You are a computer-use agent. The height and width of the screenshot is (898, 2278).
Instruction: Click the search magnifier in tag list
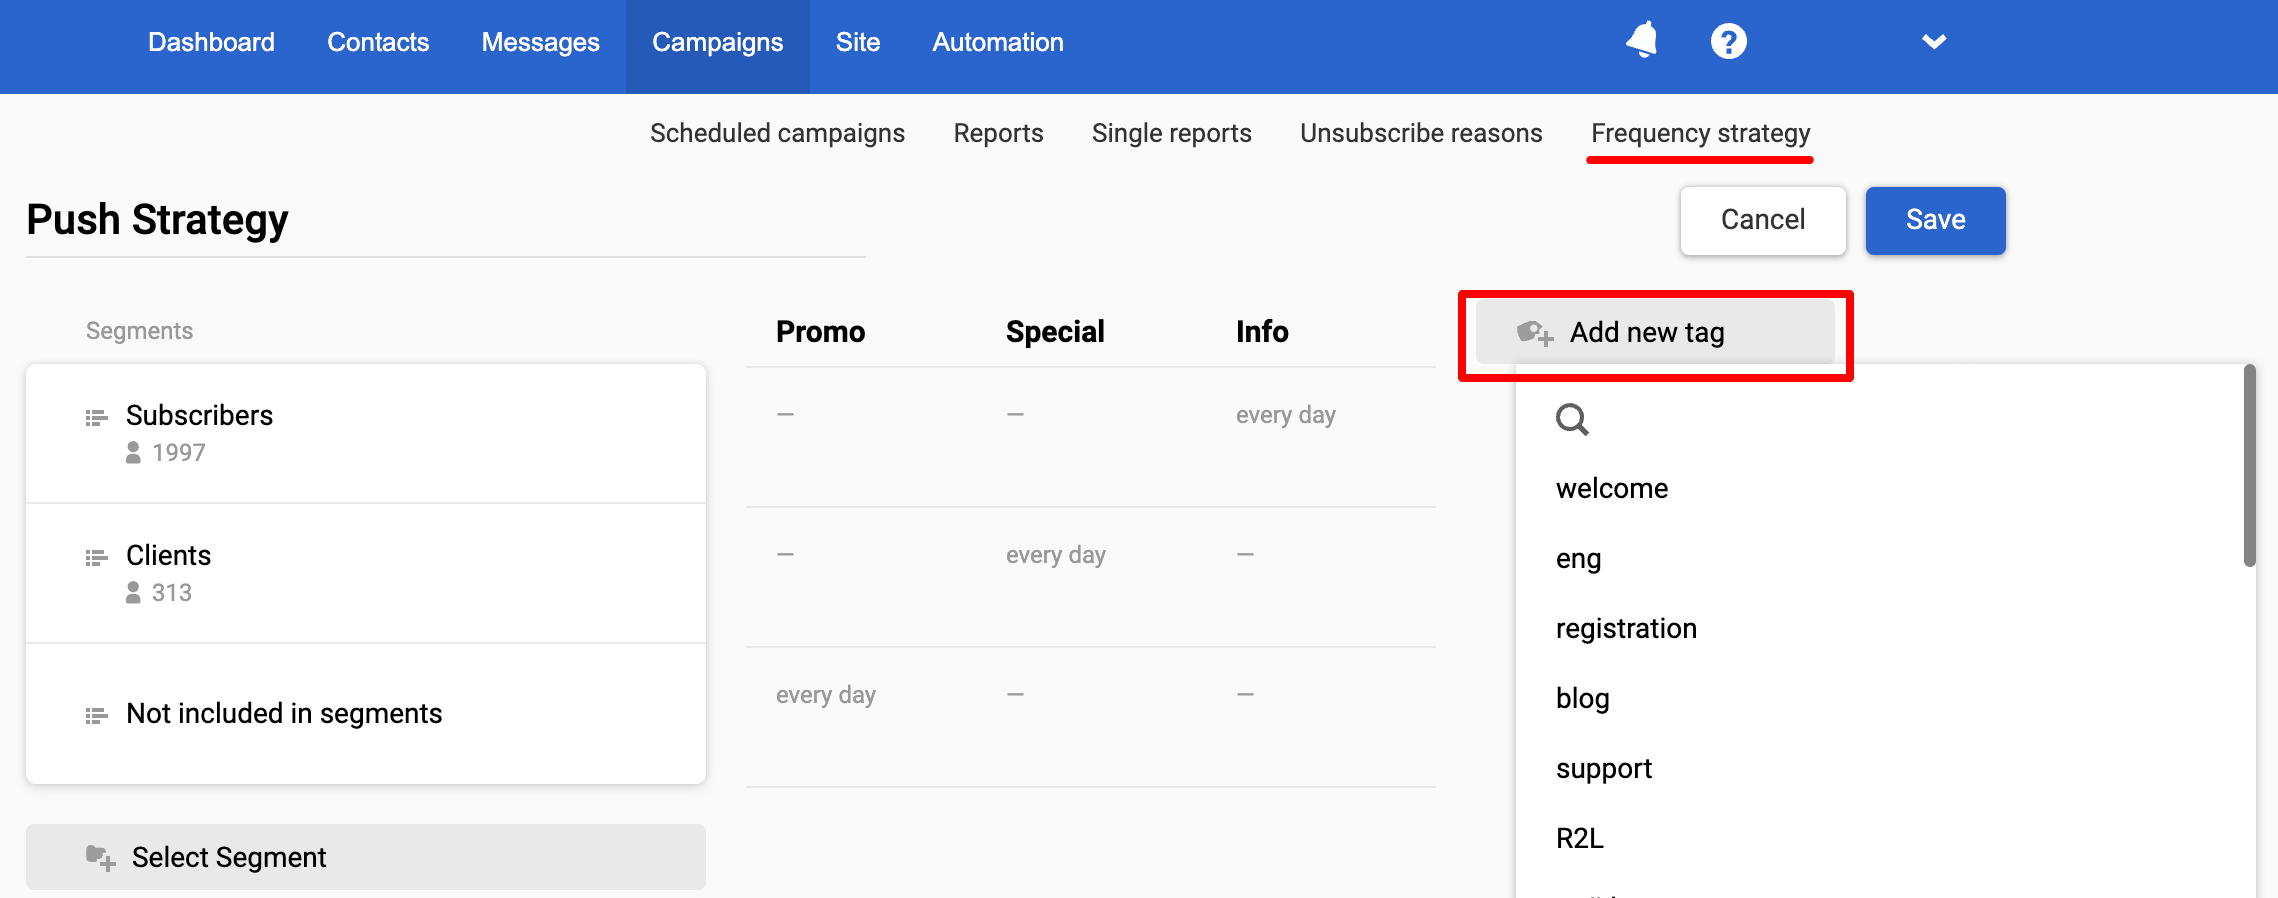1572,419
